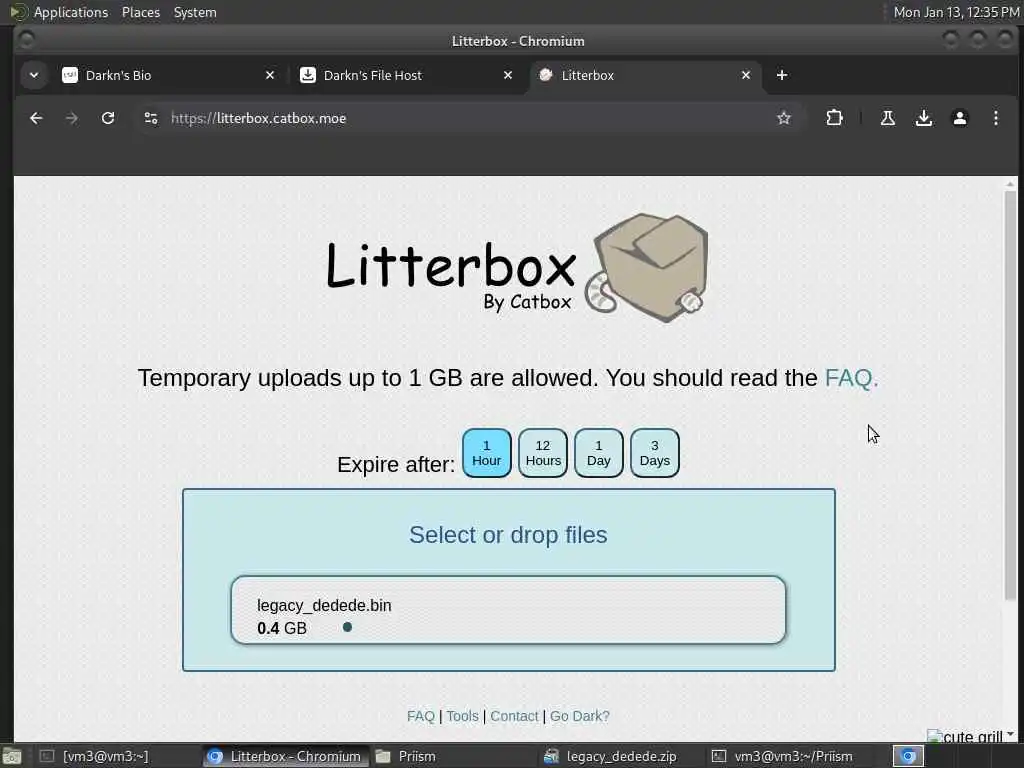Bookmark this page with the star
Viewport: 1024px width, 768px height.
784,118
